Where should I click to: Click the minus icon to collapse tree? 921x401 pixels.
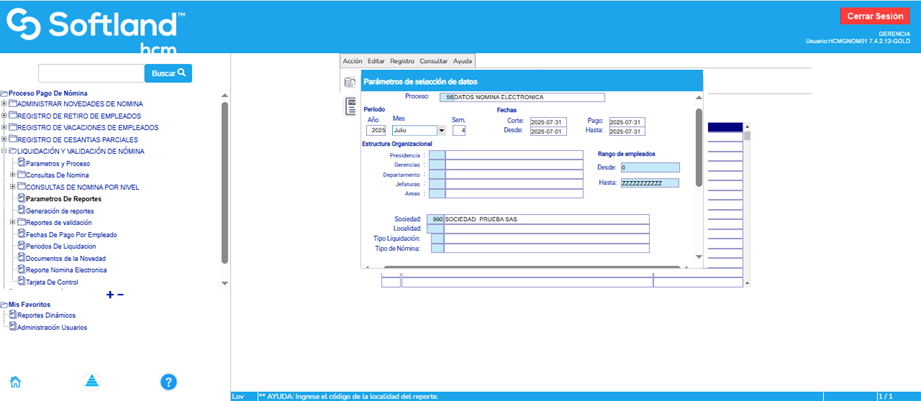121,294
